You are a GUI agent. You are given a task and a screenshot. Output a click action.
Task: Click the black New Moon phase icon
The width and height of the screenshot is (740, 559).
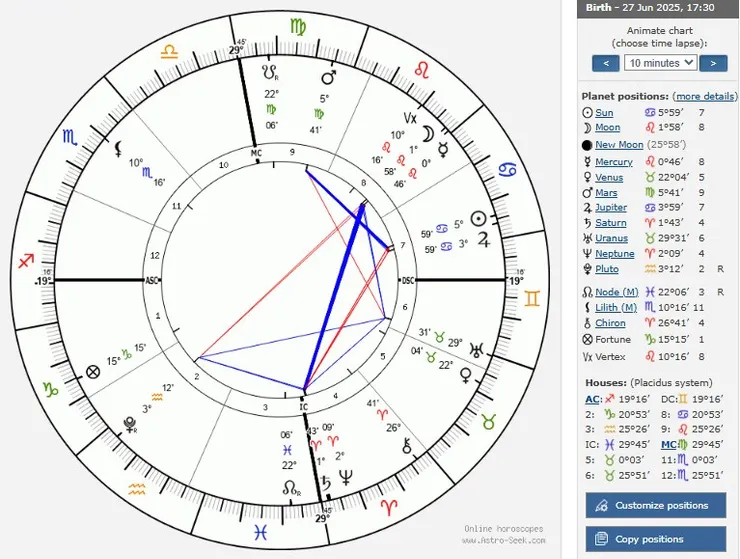(587, 145)
